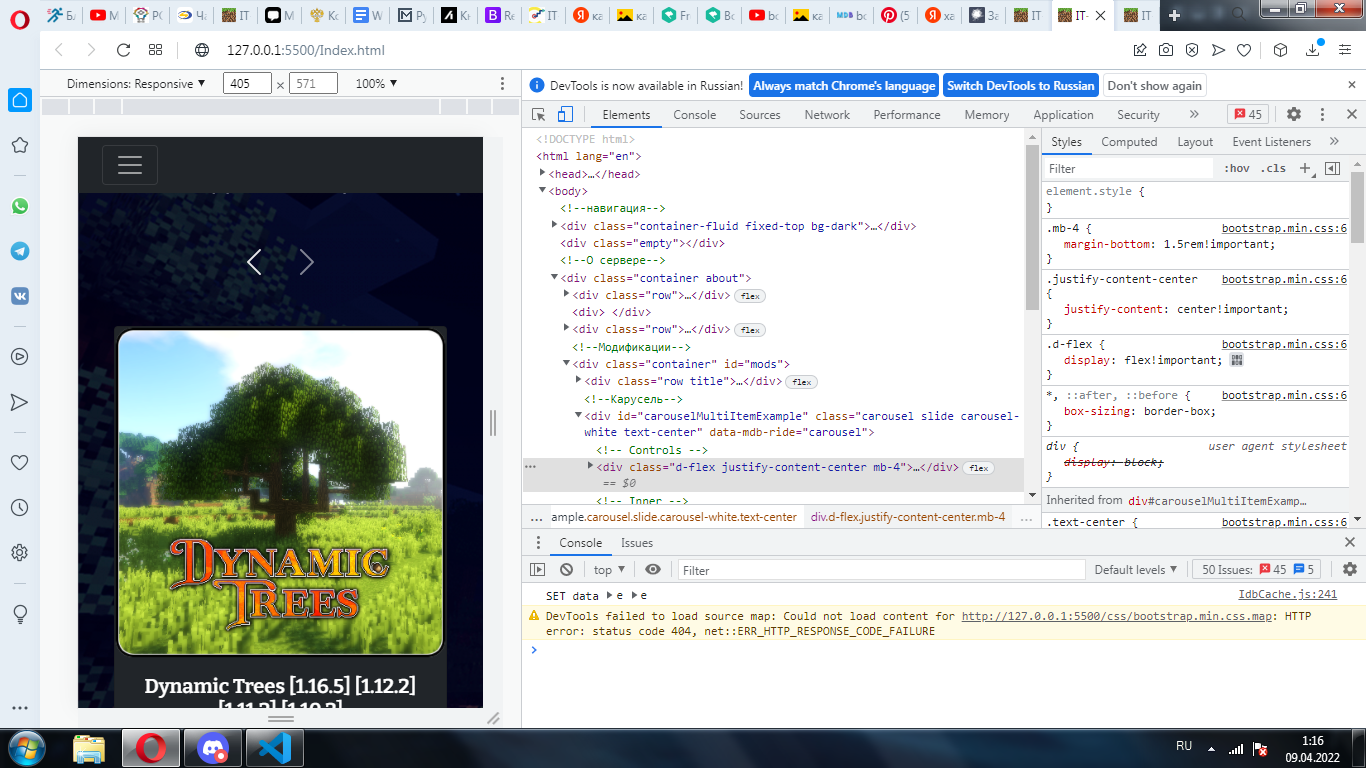
Task: Open bookmarks star in the Opera sidebar
Action: point(19,146)
